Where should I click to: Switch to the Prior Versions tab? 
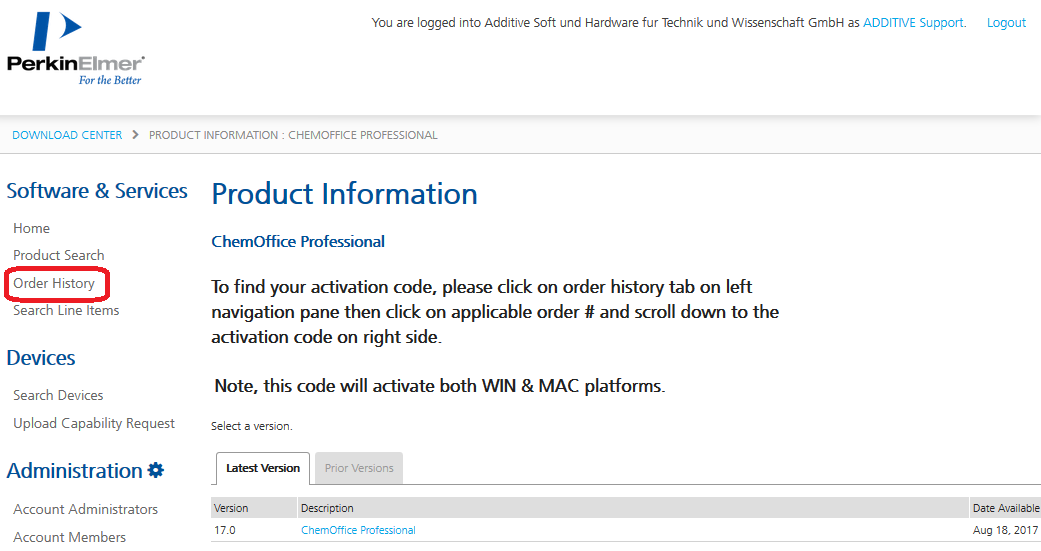point(359,468)
